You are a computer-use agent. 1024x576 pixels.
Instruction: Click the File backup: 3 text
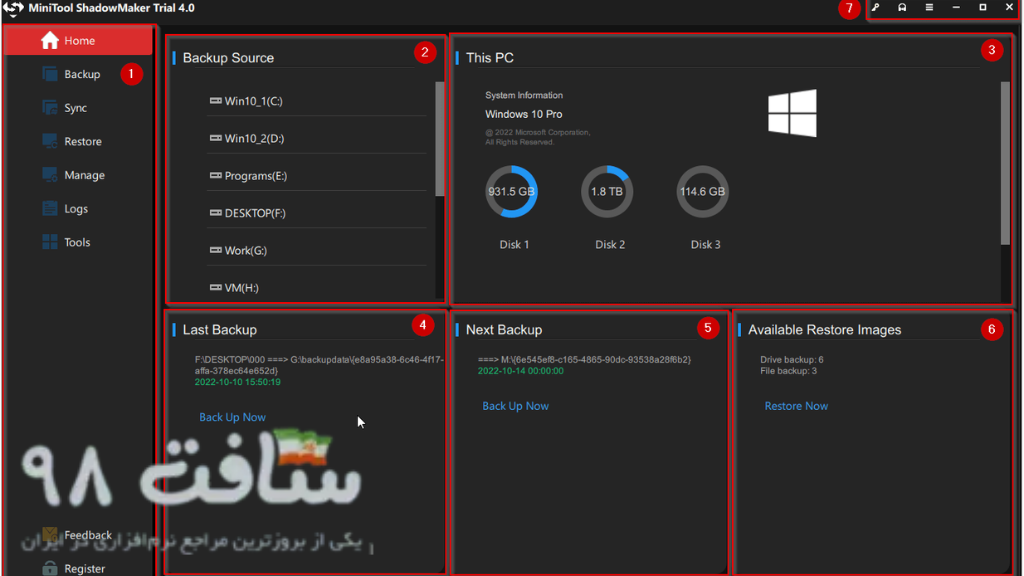click(788, 371)
